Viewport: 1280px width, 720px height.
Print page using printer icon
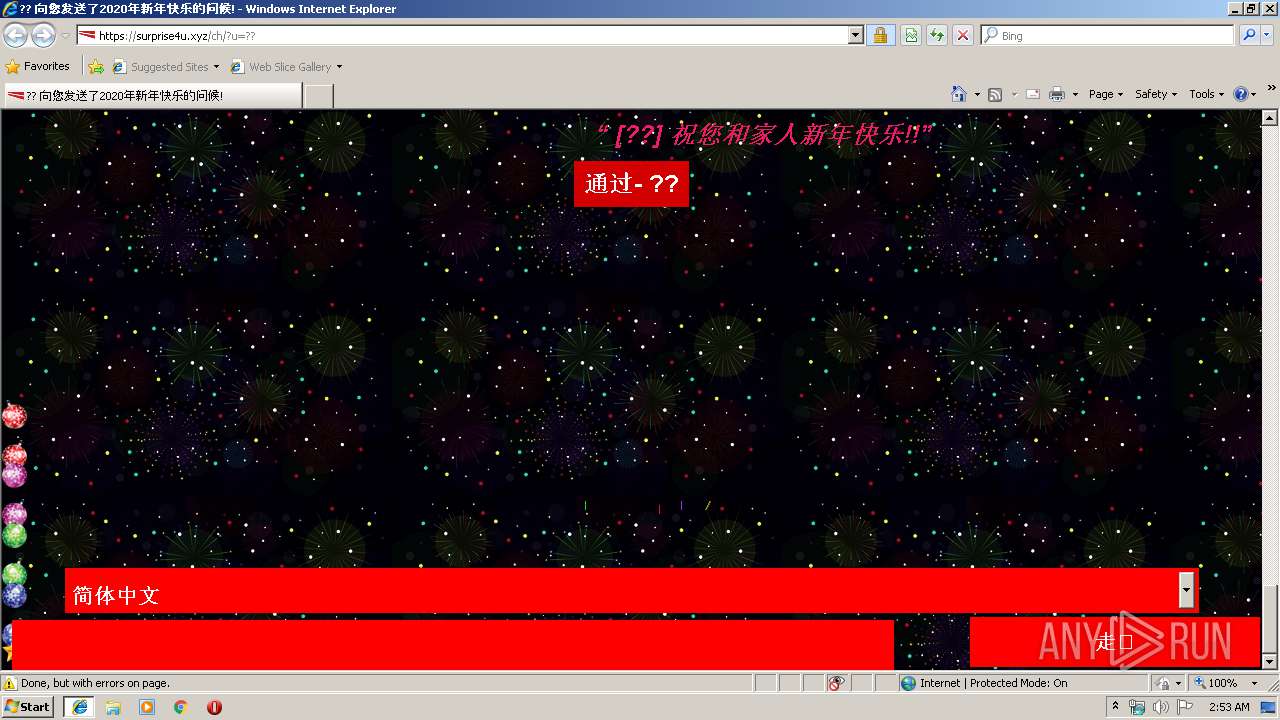(1057, 94)
